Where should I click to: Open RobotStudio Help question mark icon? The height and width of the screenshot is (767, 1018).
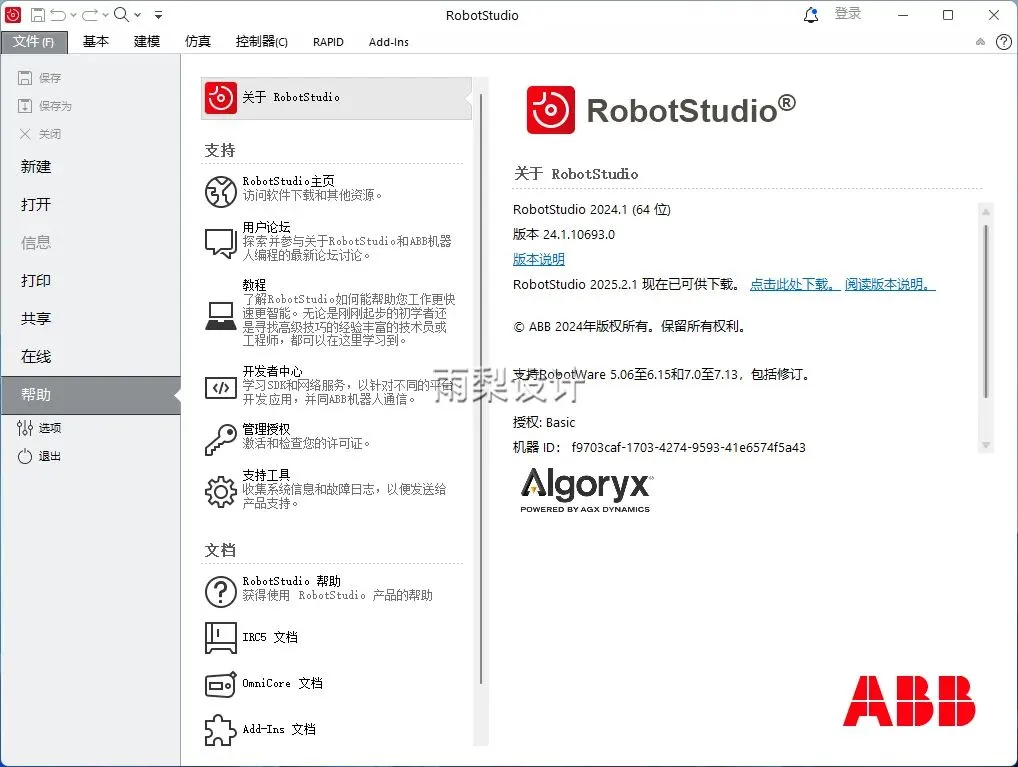(x=221, y=592)
